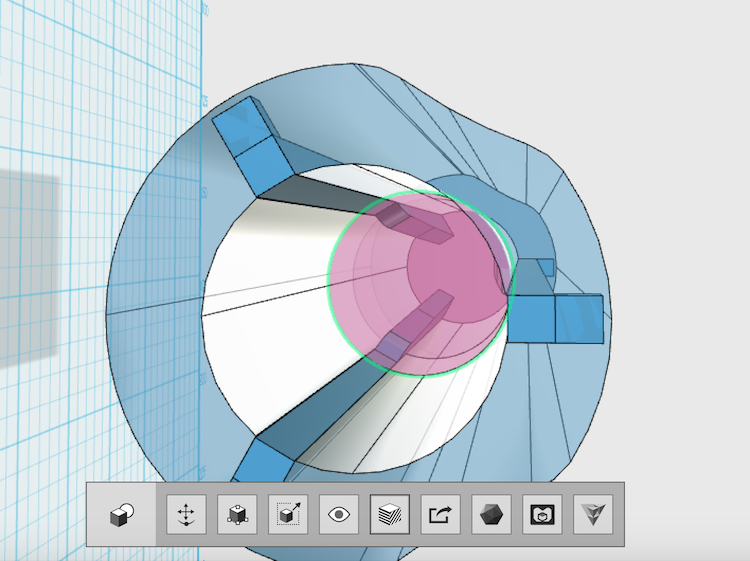Viewport: 750px width, 561px height.
Task: Click the Export selection arrow icon
Action: pos(441,515)
